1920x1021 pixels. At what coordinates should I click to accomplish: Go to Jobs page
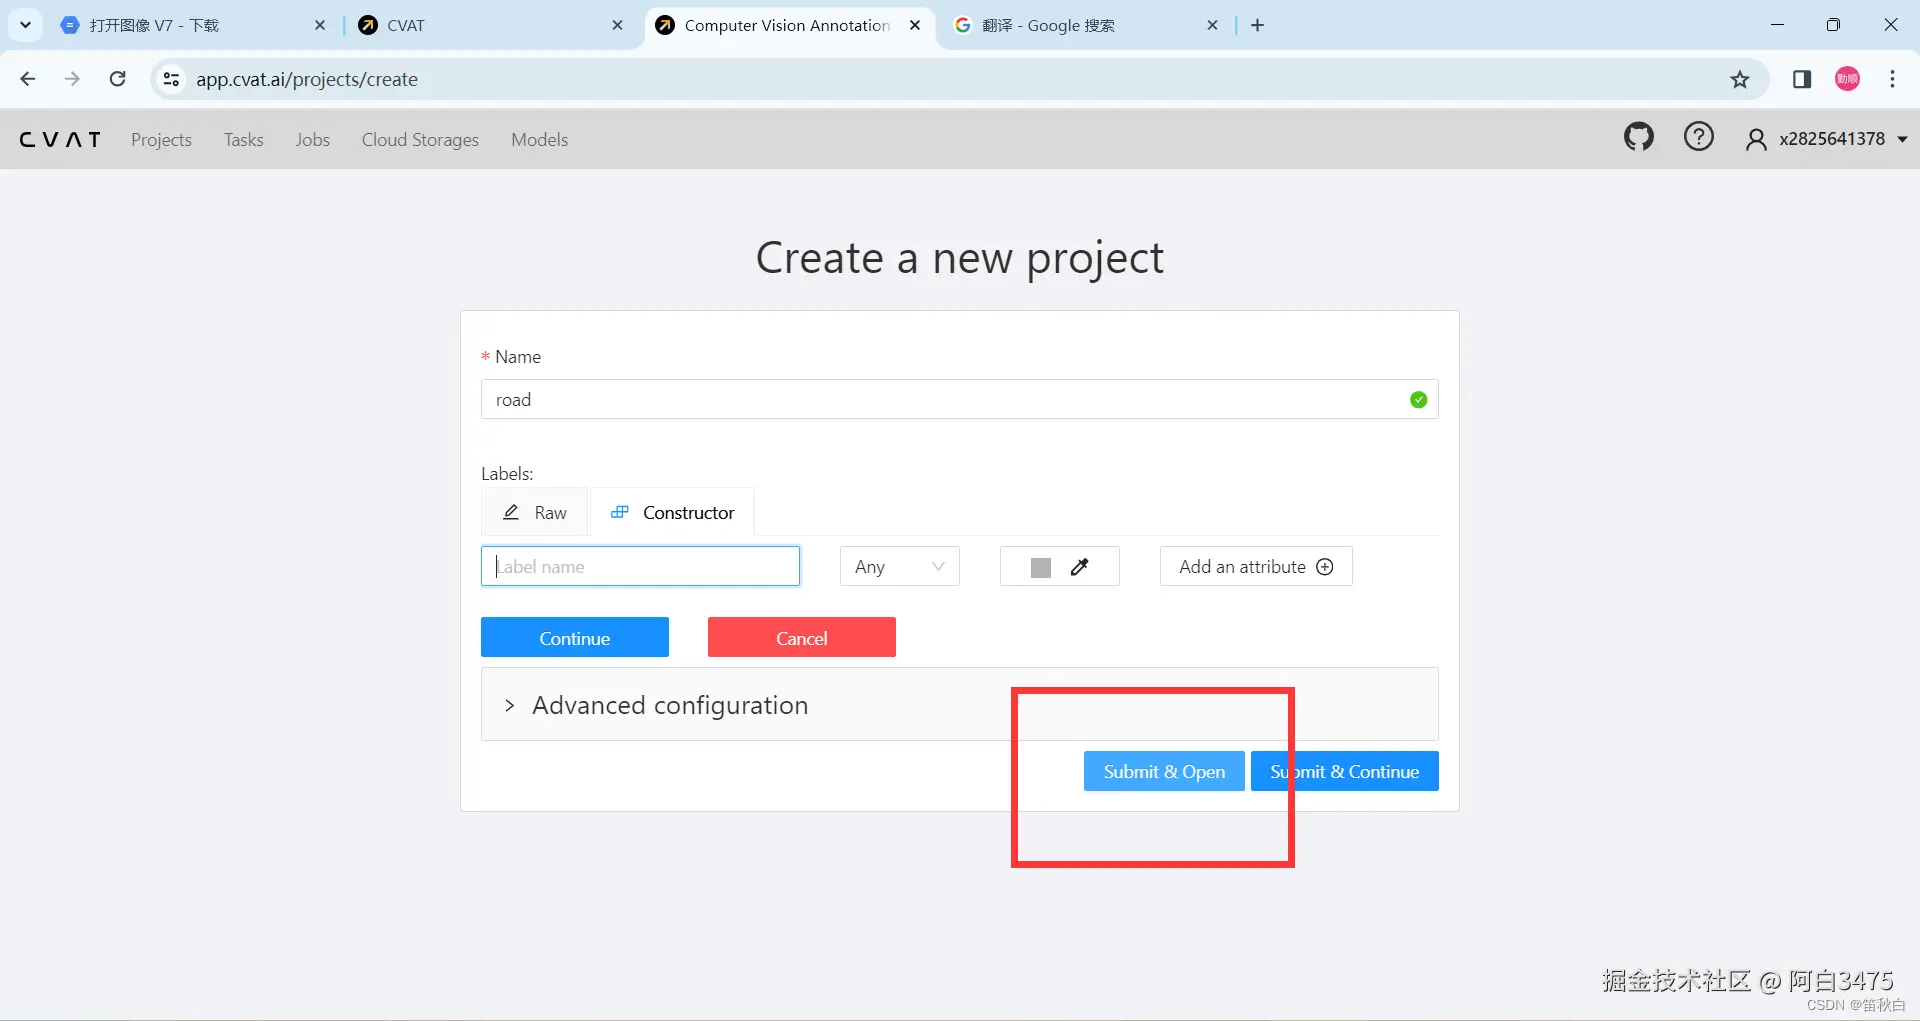click(312, 140)
